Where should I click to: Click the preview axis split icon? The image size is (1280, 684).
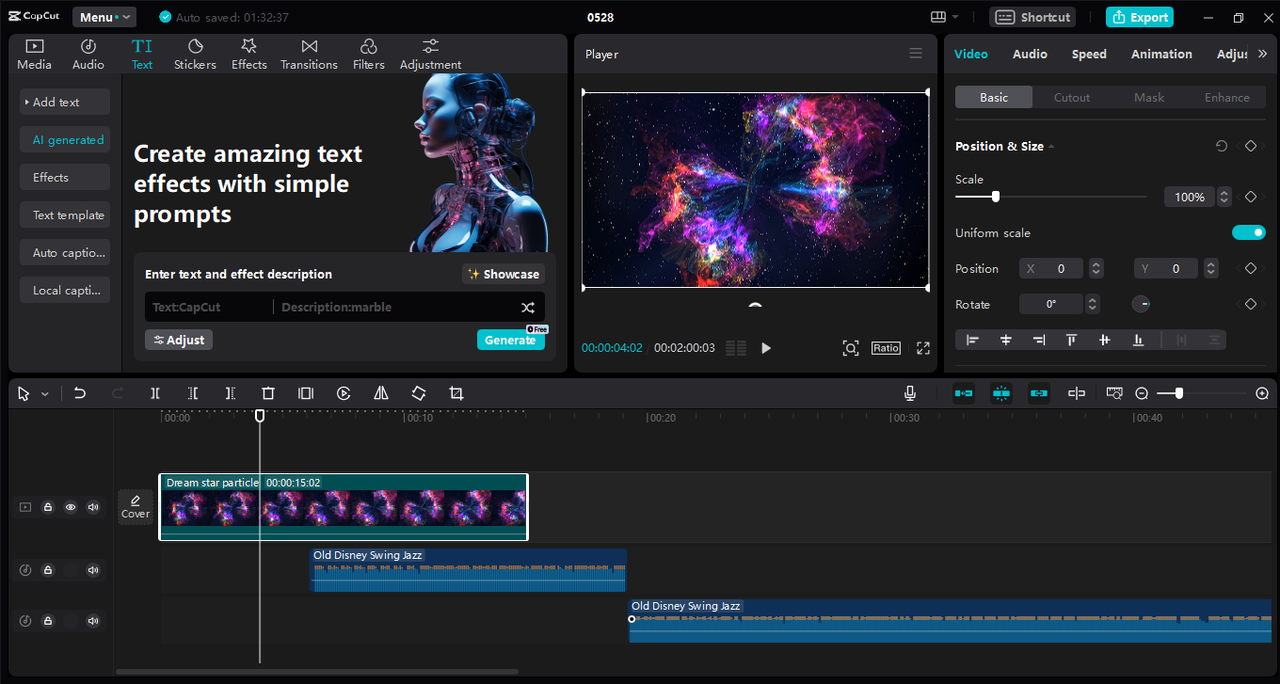click(1076, 394)
